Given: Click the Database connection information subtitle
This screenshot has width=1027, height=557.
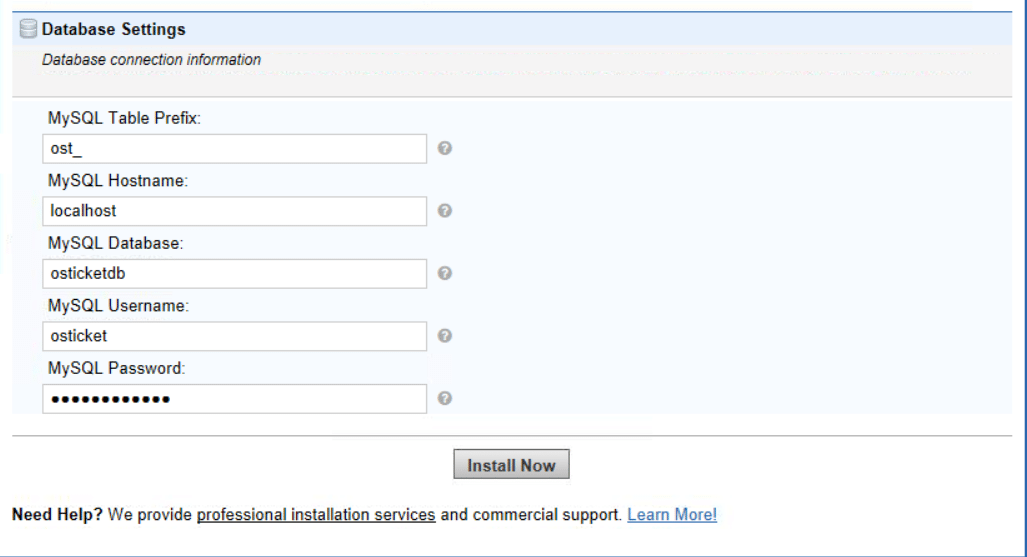Looking at the screenshot, I should (151, 60).
